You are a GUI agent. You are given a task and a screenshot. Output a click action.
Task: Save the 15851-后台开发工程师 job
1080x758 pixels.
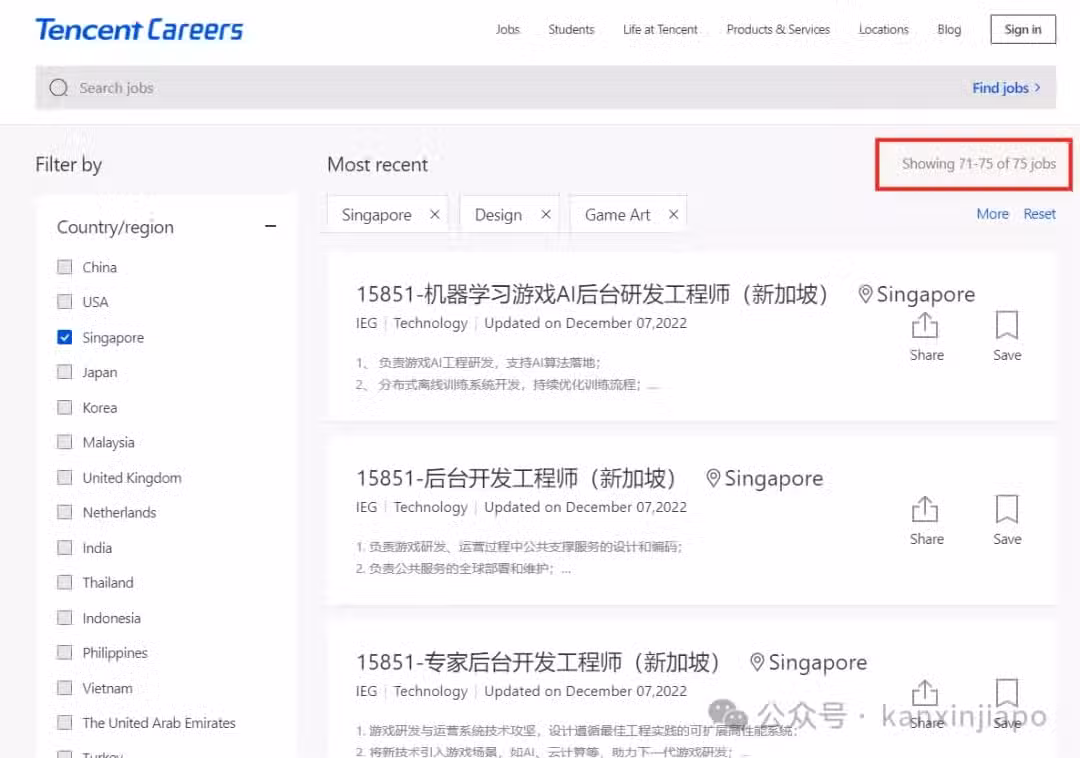1006,520
